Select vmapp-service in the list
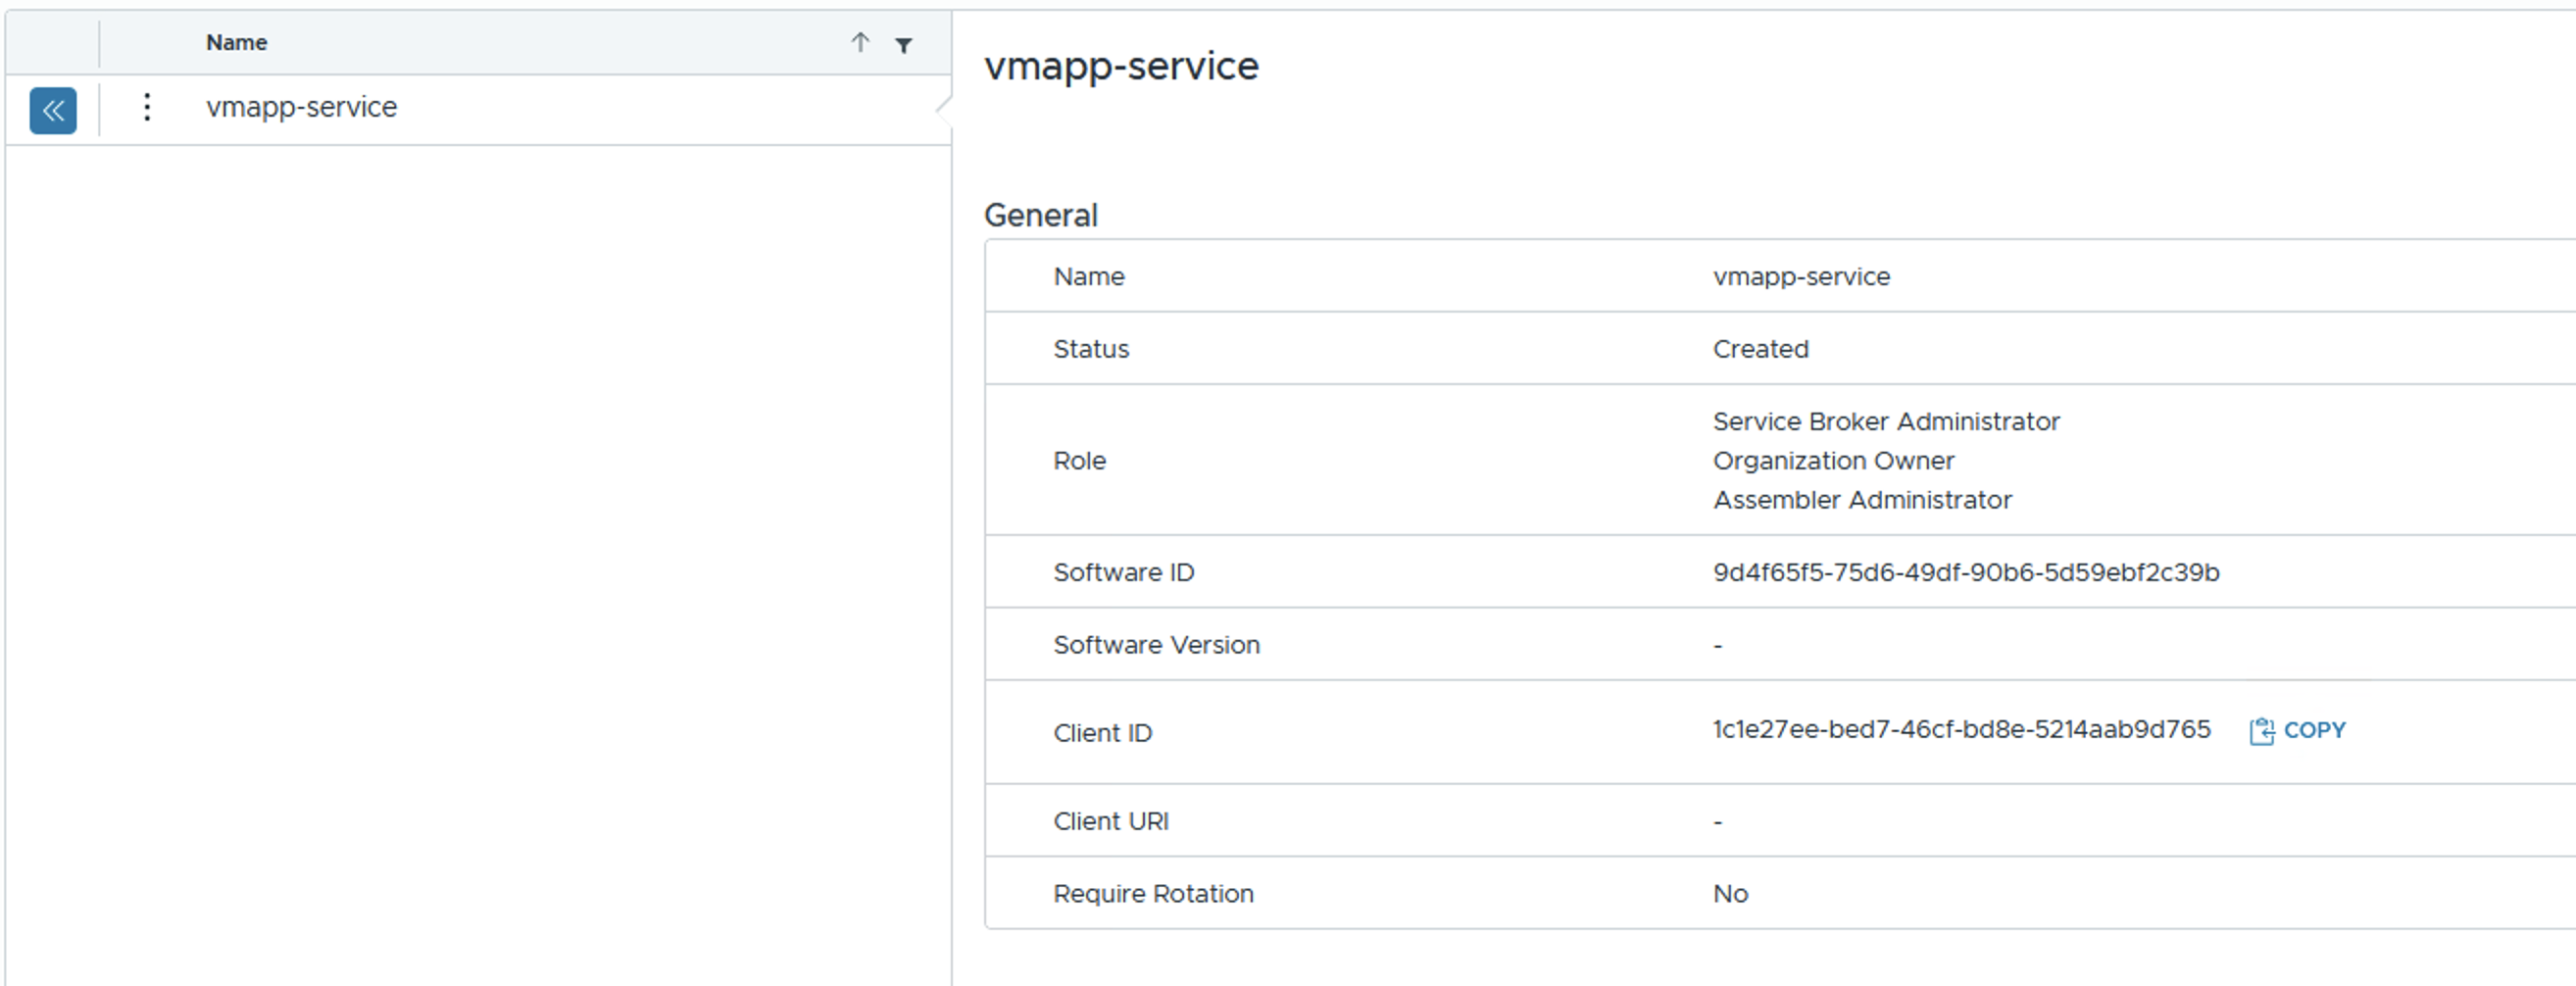Viewport: 2576px width, 986px height. (x=301, y=107)
